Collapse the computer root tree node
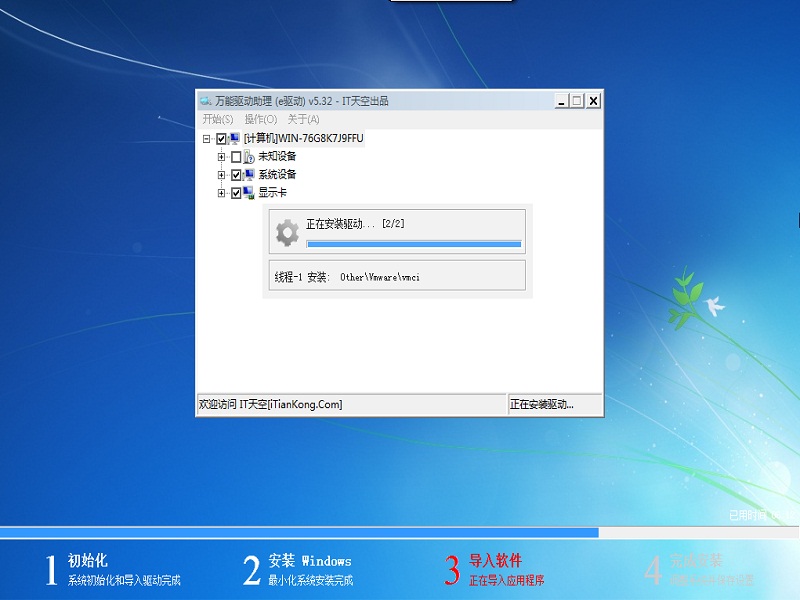Image resolution: width=800 pixels, height=600 pixels. coord(207,139)
